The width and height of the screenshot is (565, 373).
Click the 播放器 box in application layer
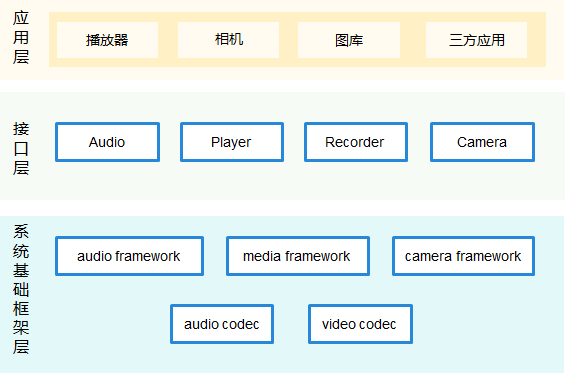[107, 40]
